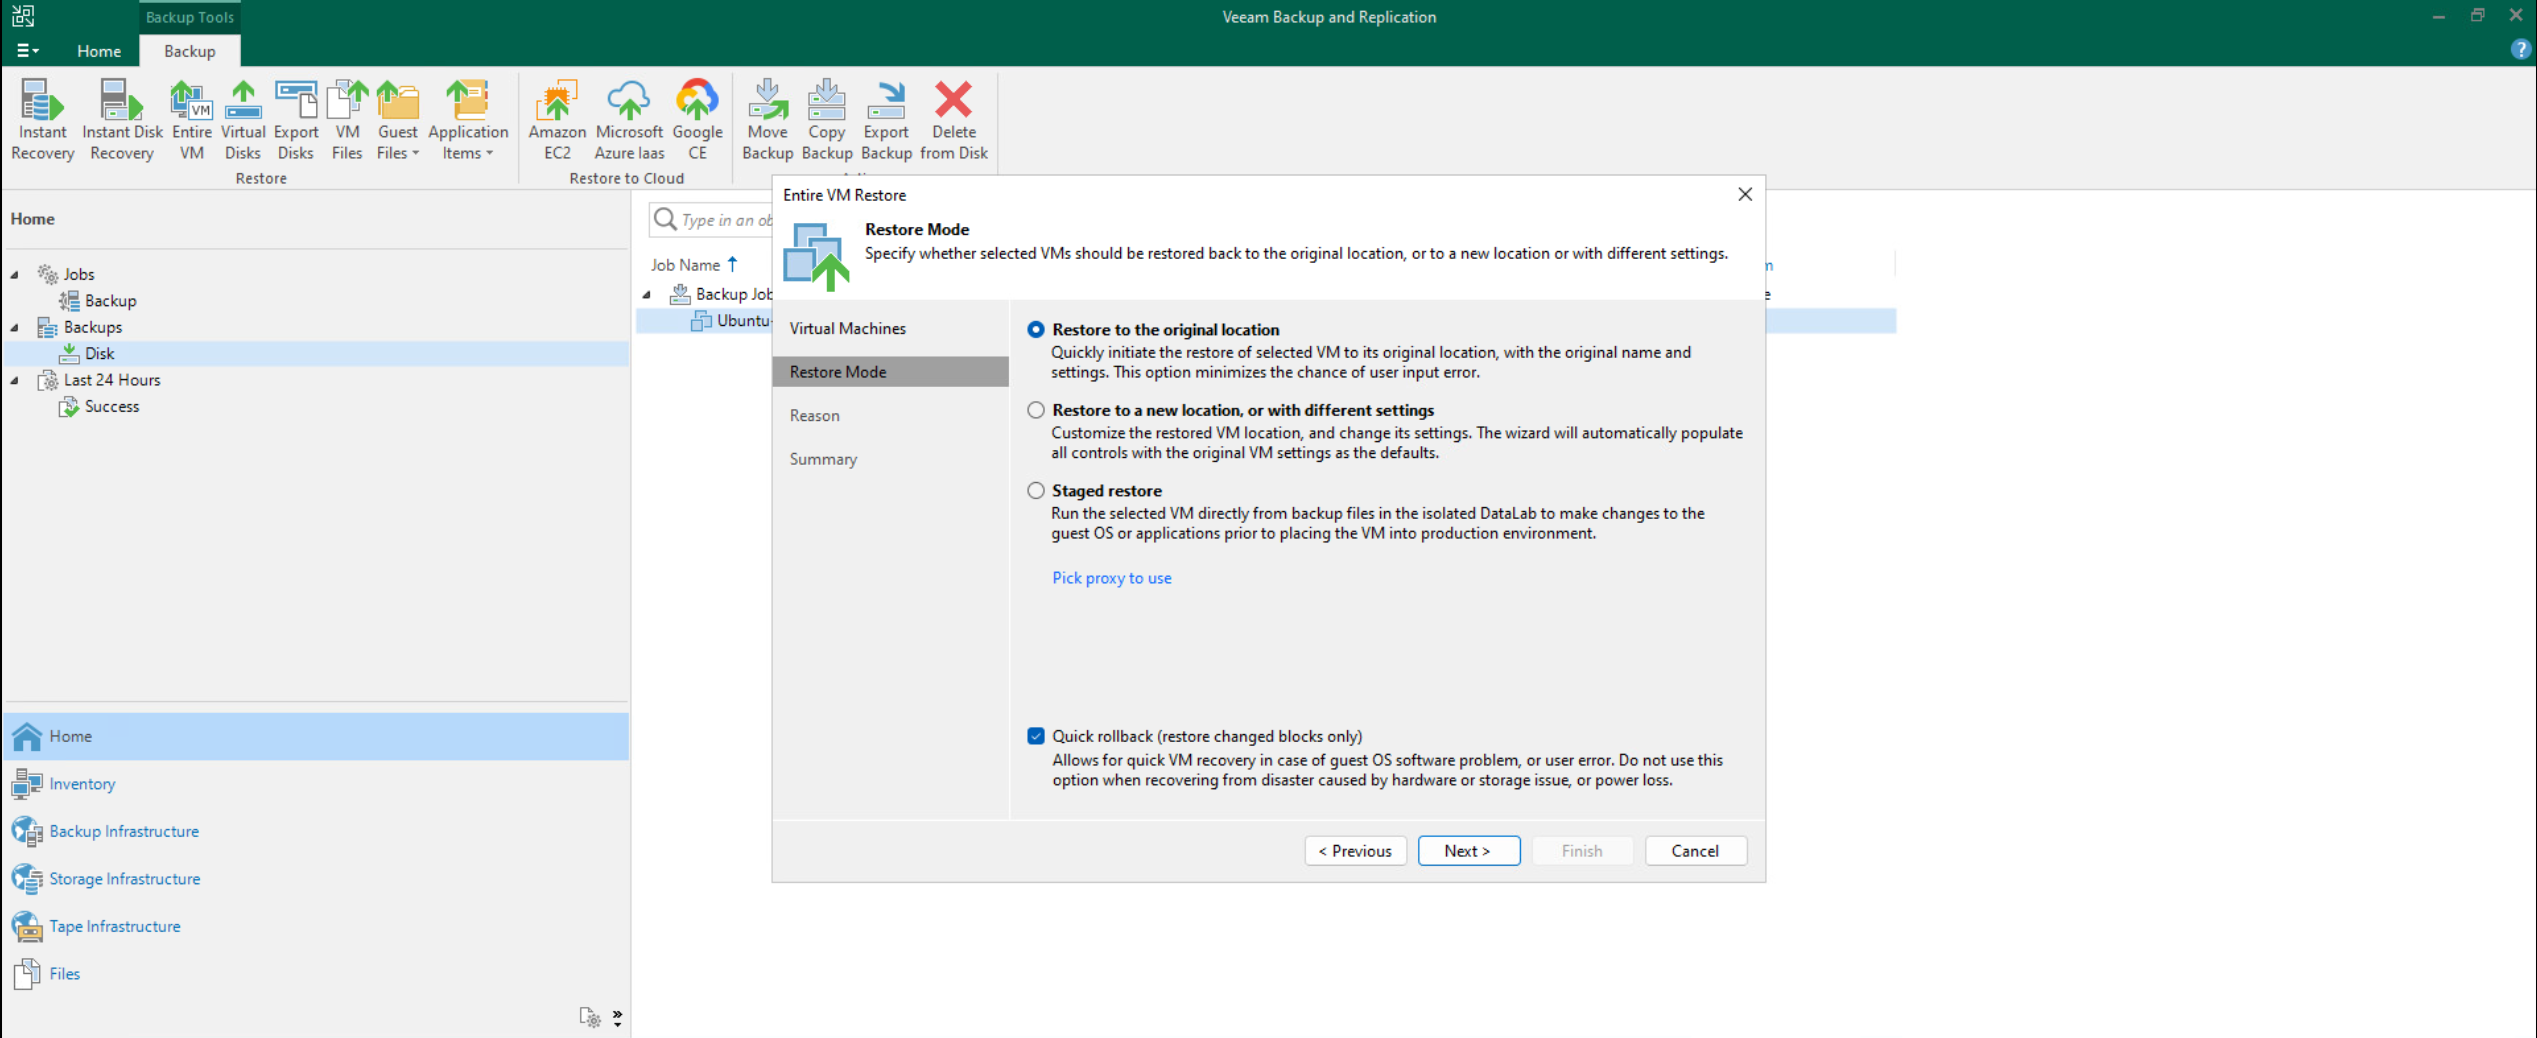This screenshot has height=1038, width=2537.
Task: Open Tape Infrastructure view
Action: (x=115, y=926)
